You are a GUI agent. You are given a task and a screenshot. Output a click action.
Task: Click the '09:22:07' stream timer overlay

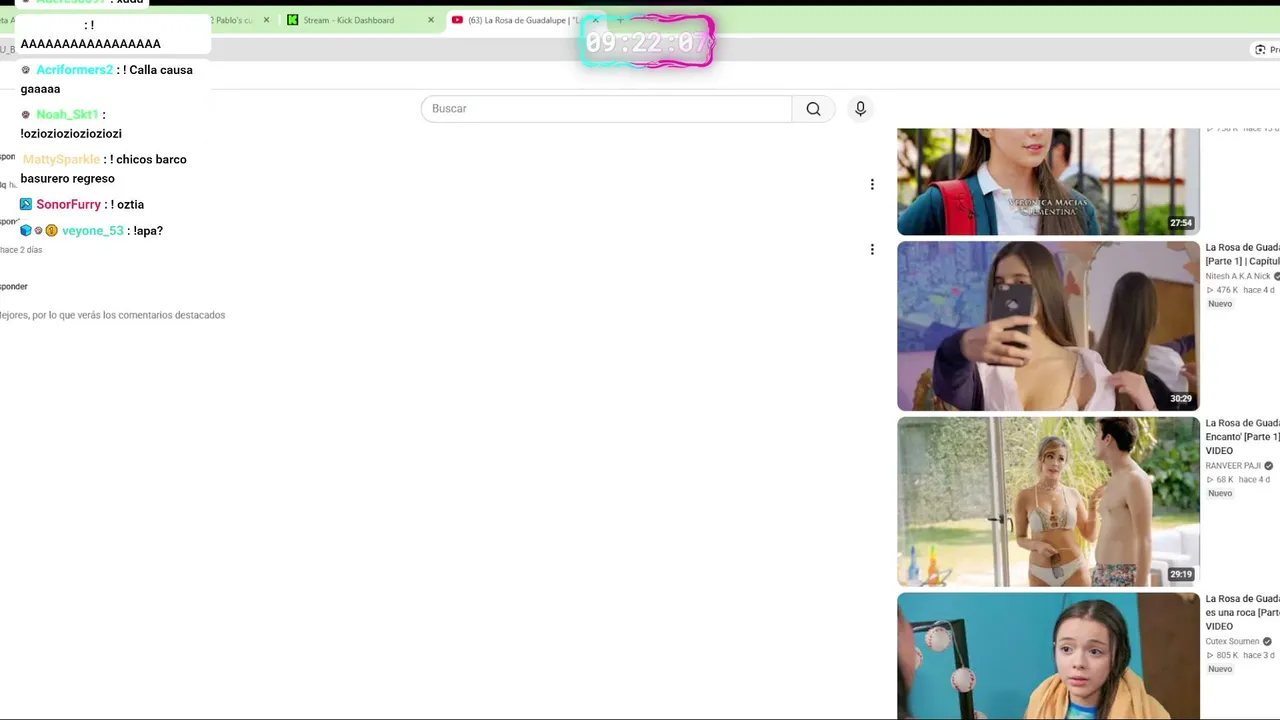click(x=648, y=42)
